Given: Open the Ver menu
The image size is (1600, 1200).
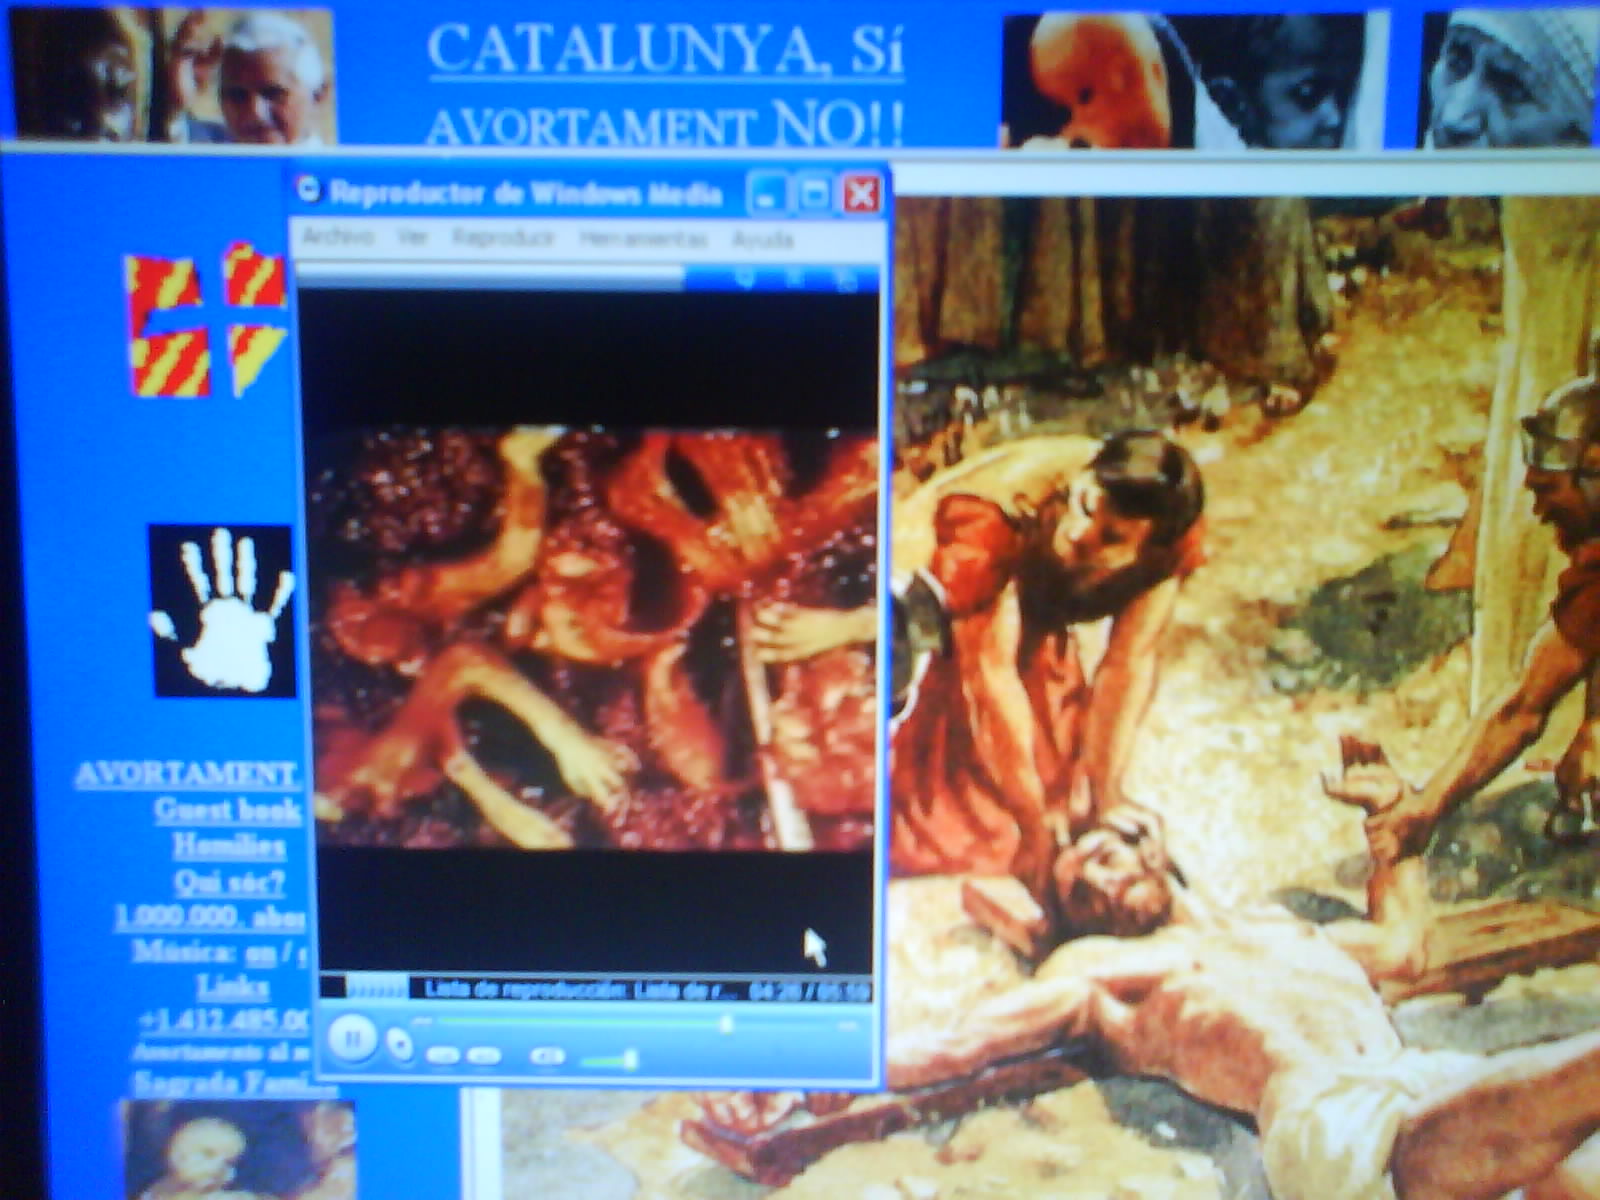Looking at the screenshot, I should click(412, 238).
